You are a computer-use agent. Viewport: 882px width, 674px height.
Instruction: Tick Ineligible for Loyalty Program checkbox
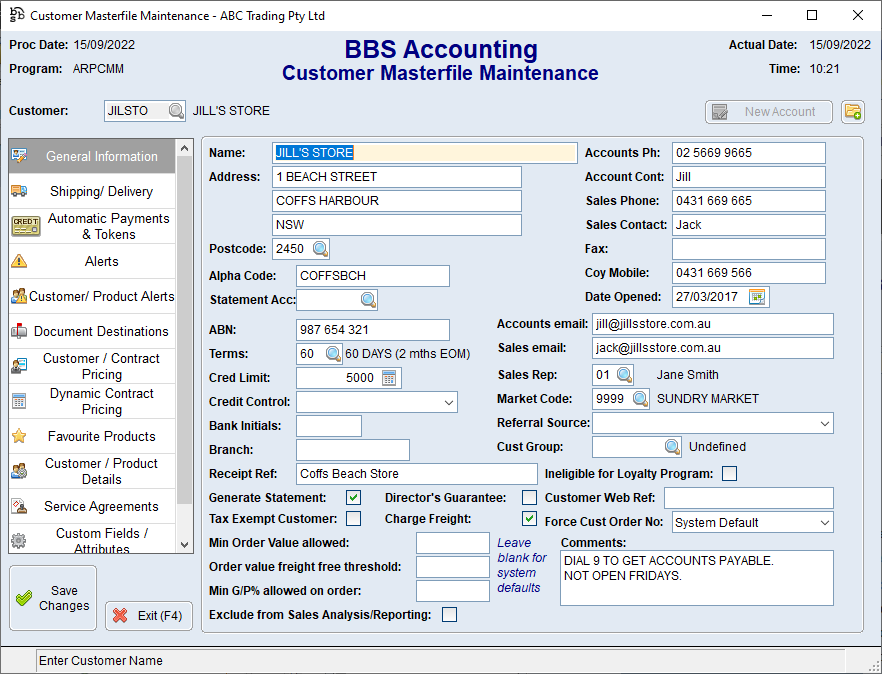click(x=729, y=474)
